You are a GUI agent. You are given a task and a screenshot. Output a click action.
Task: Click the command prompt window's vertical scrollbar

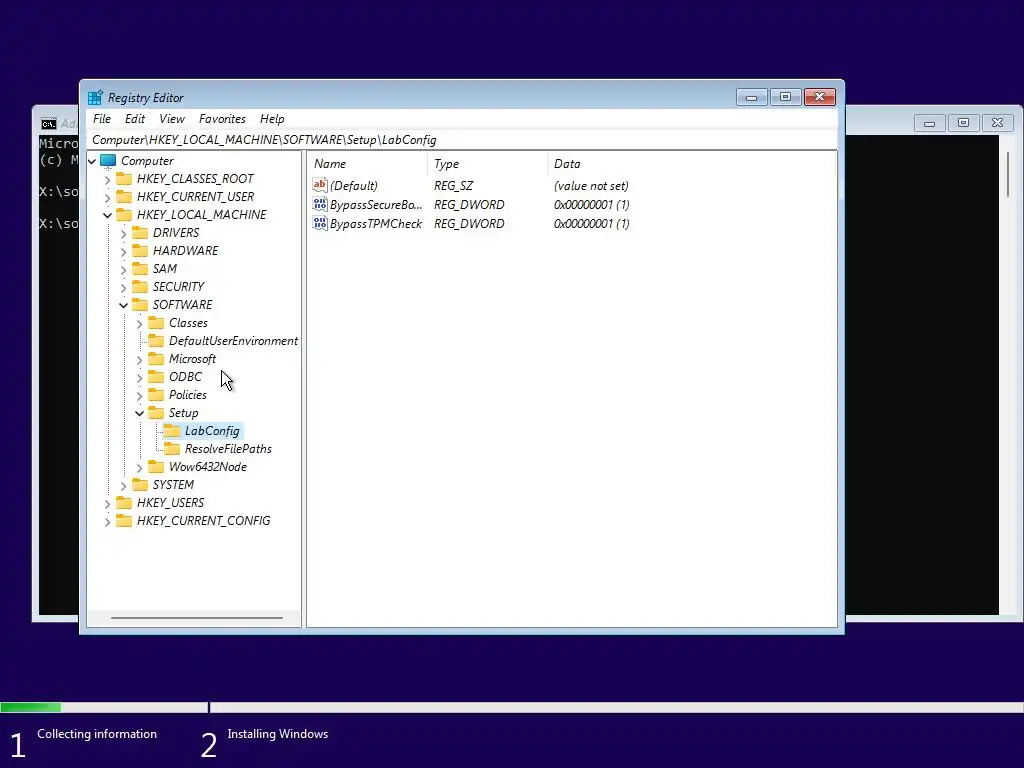point(1008,175)
